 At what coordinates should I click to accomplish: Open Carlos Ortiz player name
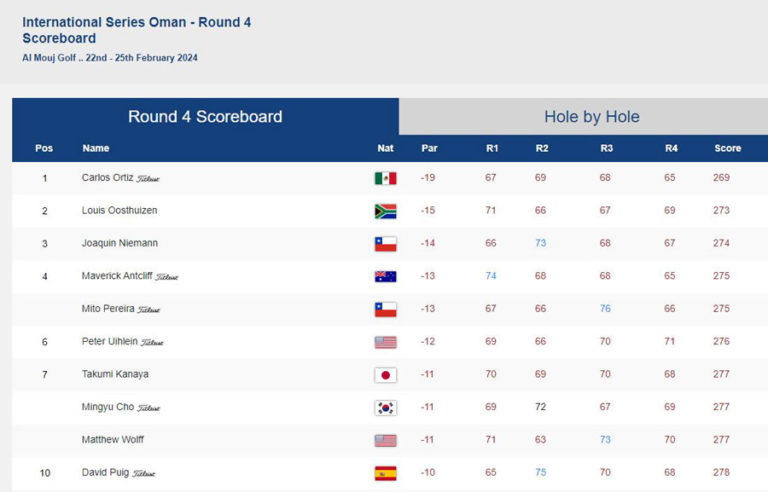click(107, 178)
